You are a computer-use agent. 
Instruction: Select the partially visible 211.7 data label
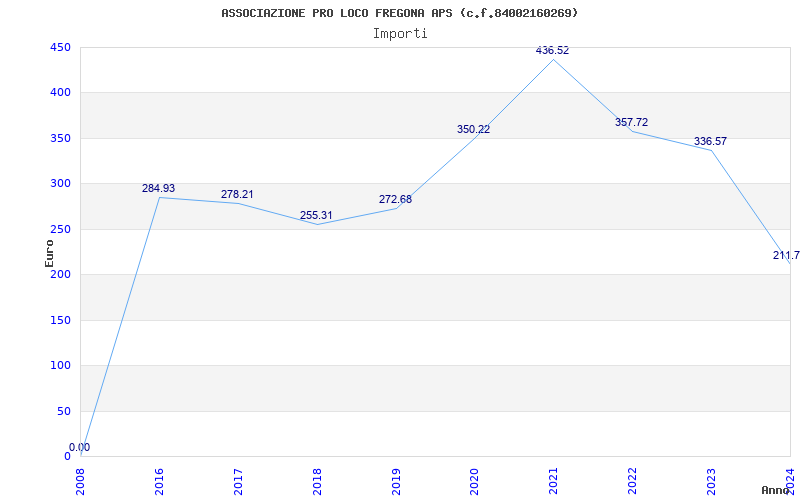[x=786, y=255]
